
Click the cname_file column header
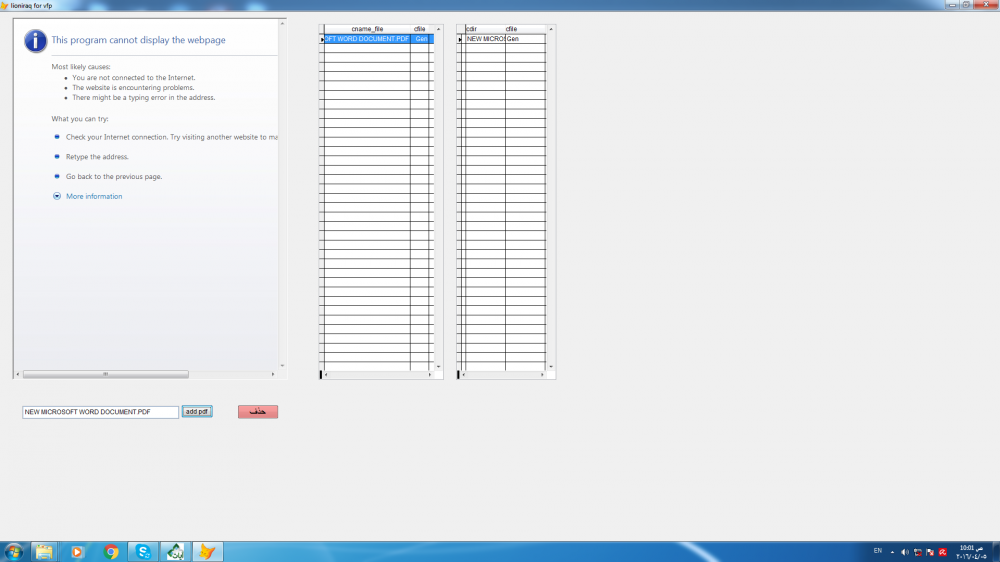click(367, 29)
